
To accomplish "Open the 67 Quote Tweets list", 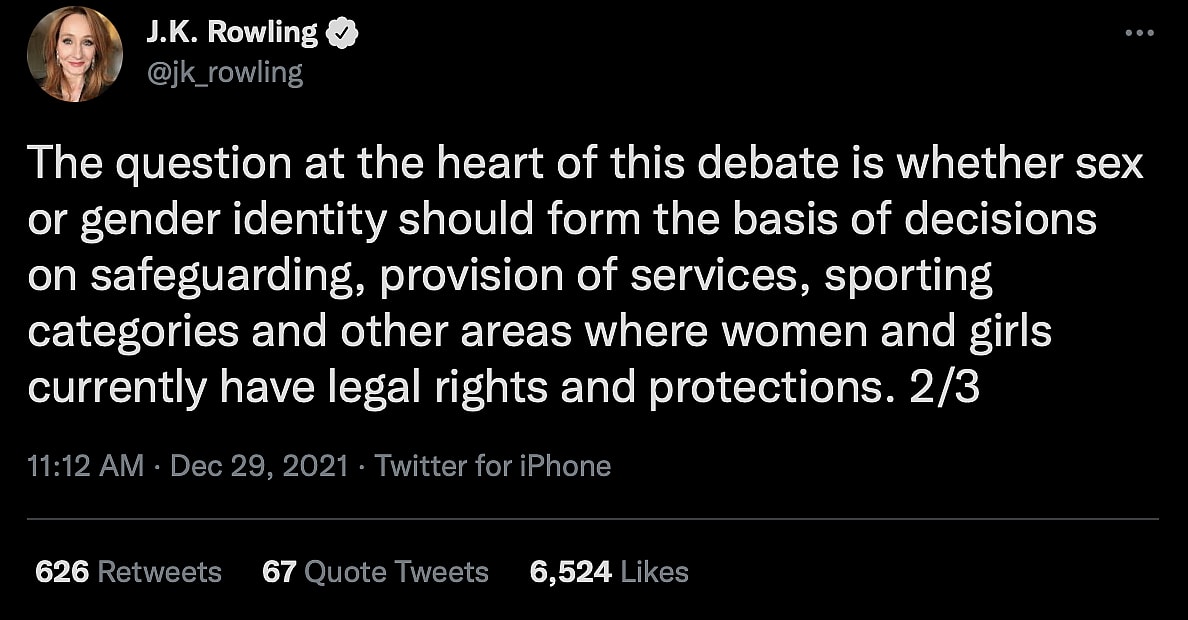I will click(x=375, y=572).
